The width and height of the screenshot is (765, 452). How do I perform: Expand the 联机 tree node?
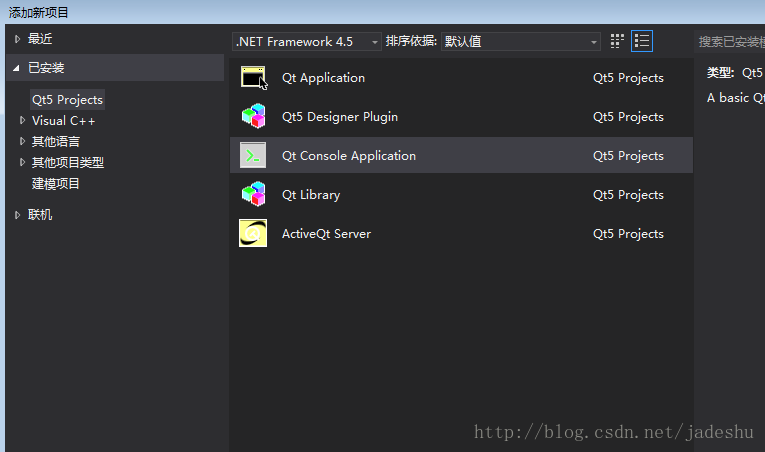(17, 215)
